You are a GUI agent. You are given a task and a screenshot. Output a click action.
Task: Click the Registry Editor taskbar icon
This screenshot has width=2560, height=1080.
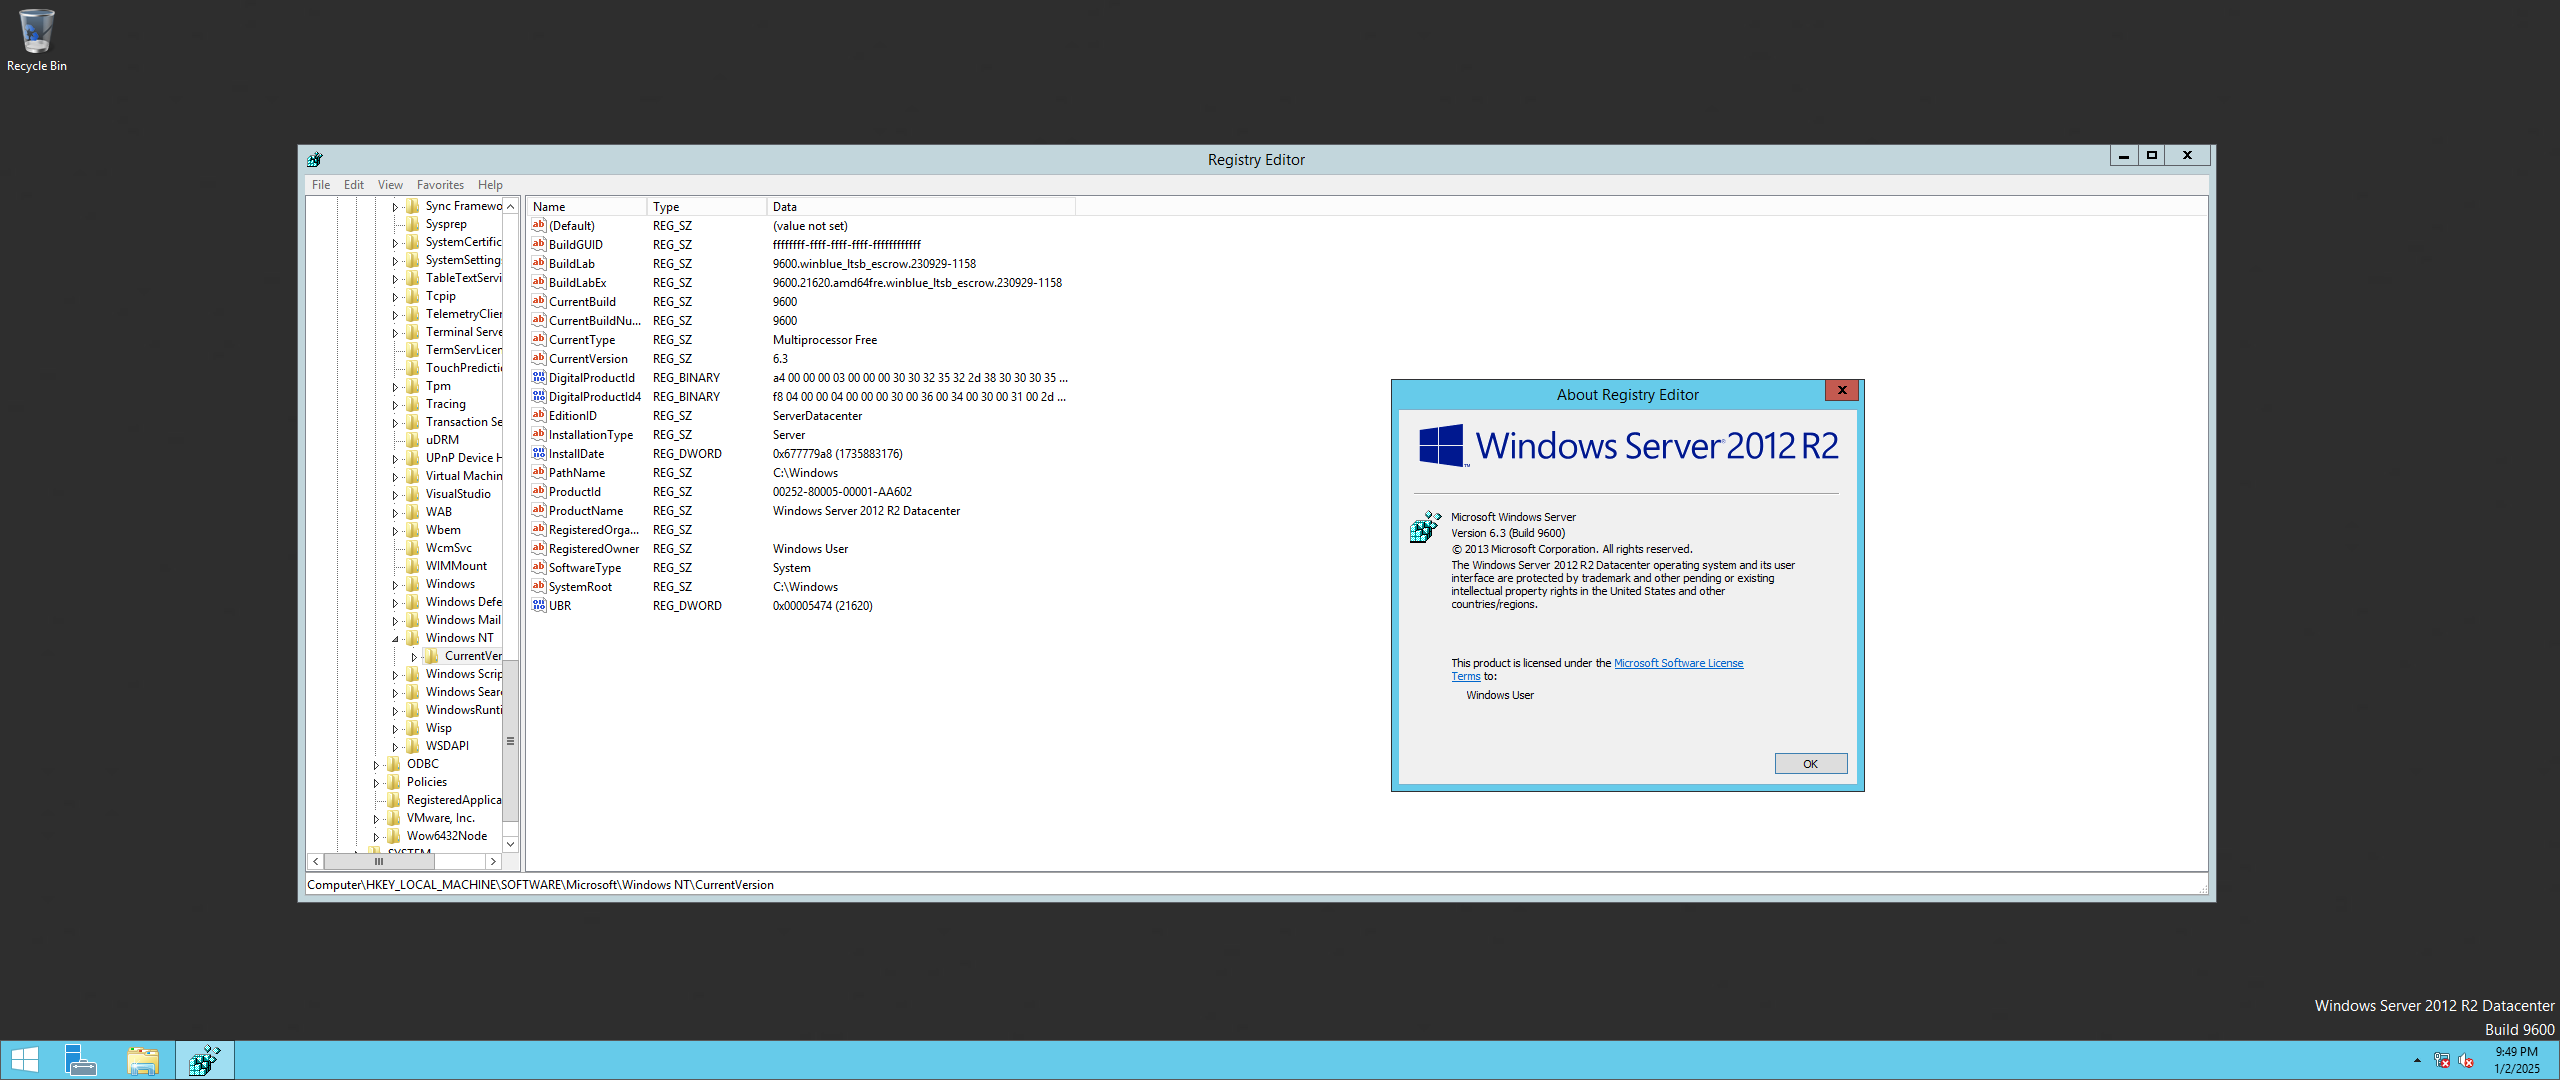(x=205, y=1060)
